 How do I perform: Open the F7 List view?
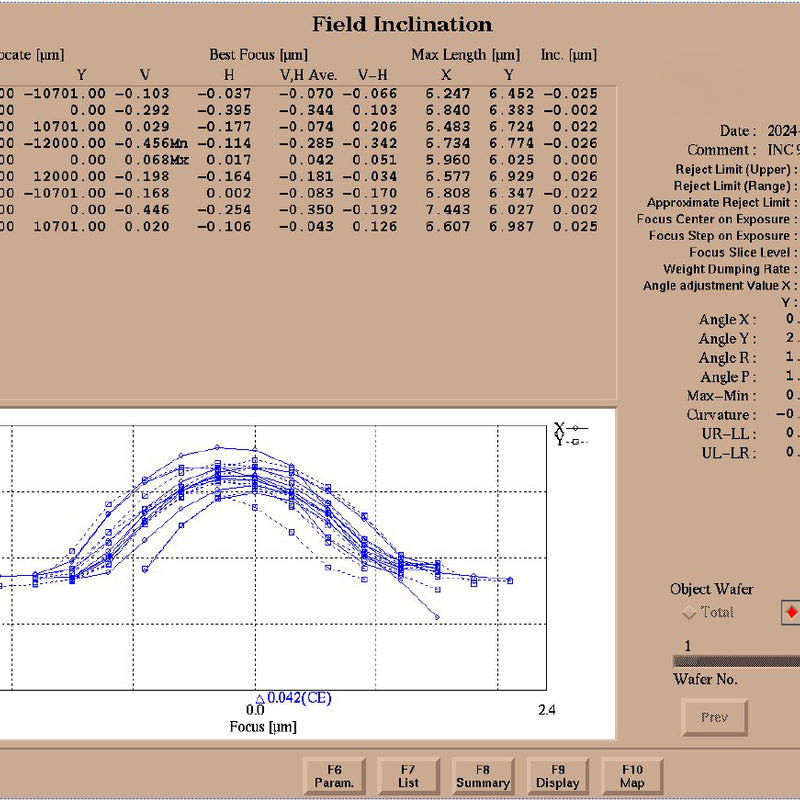click(408, 776)
